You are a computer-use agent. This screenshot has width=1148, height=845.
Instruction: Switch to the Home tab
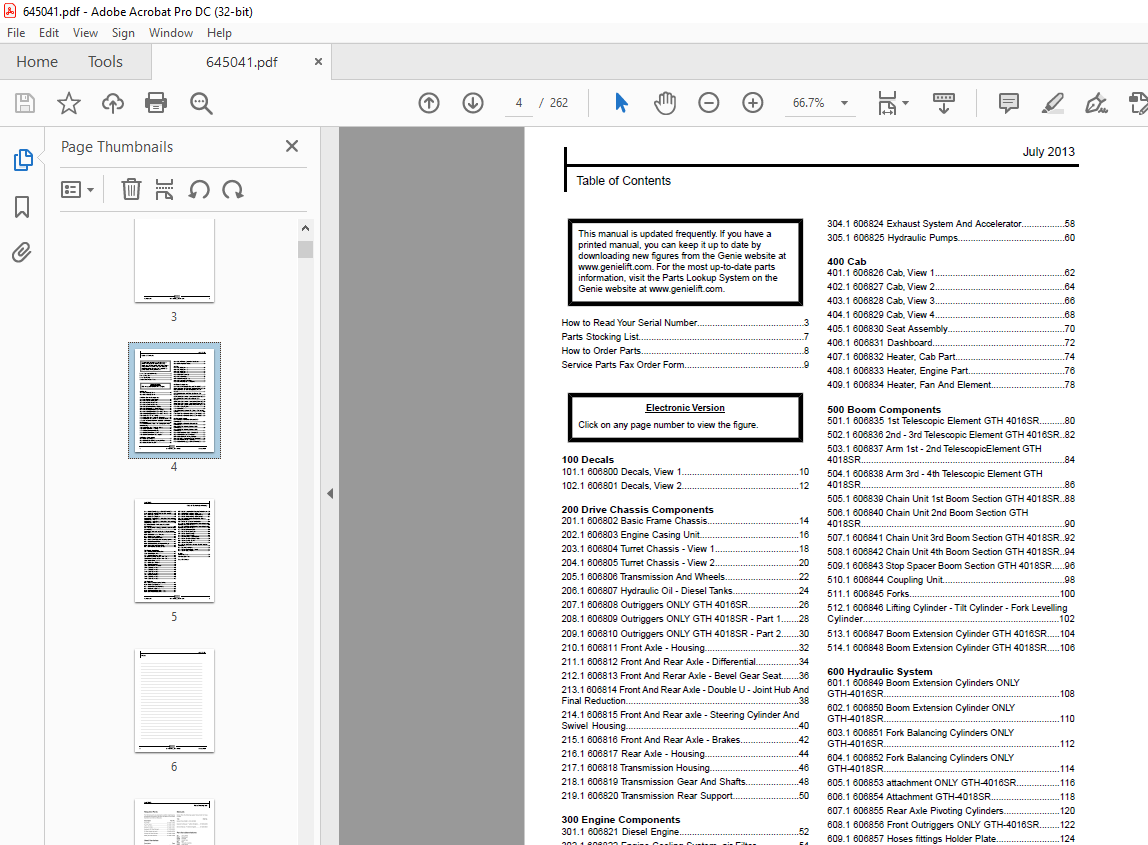[x=37, y=62]
